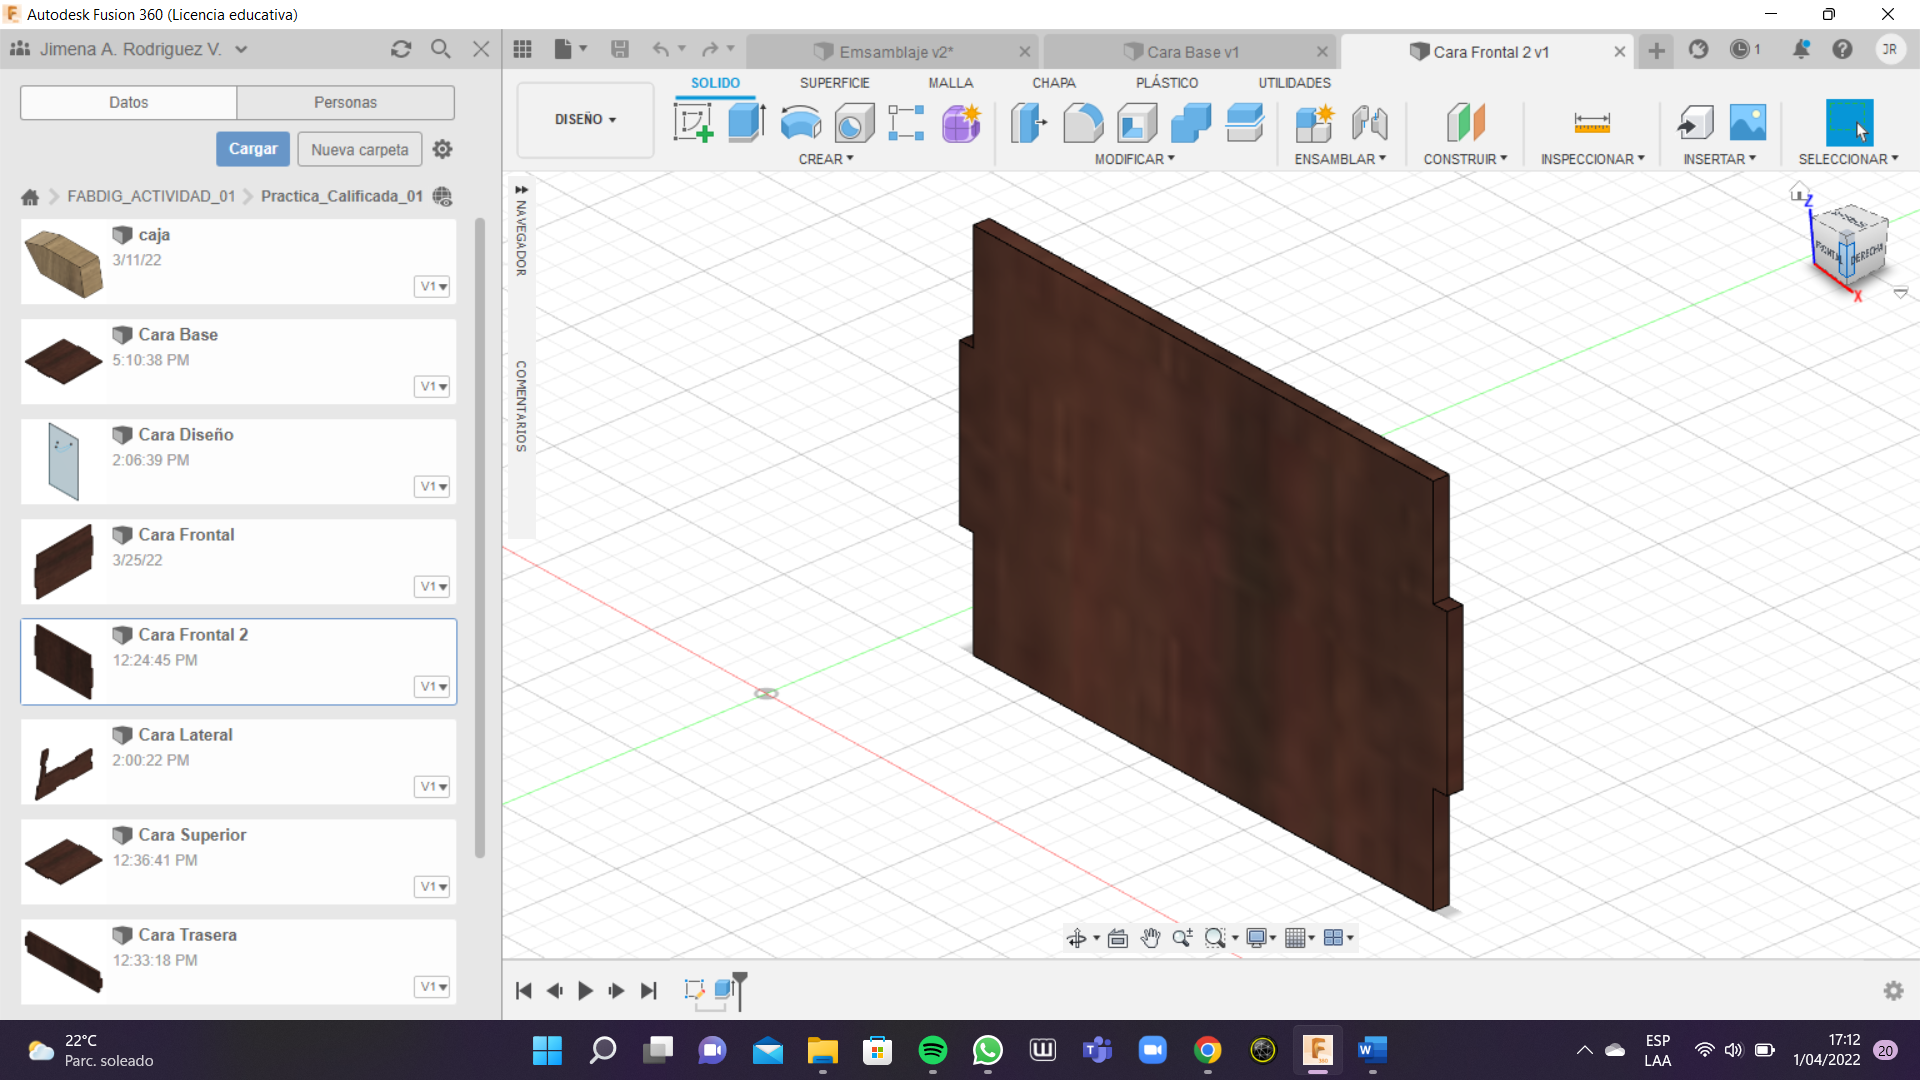This screenshot has width=1920, height=1080.
Task: Toggle the data panel grid icon
Action: (x=522, y=49)
